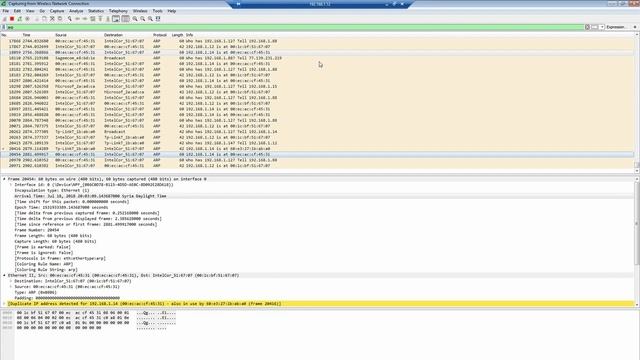The width and height of the screenshot is (640, 360).
Task: Open the display filter bookmark icon
Action: (x=4, y=27)
